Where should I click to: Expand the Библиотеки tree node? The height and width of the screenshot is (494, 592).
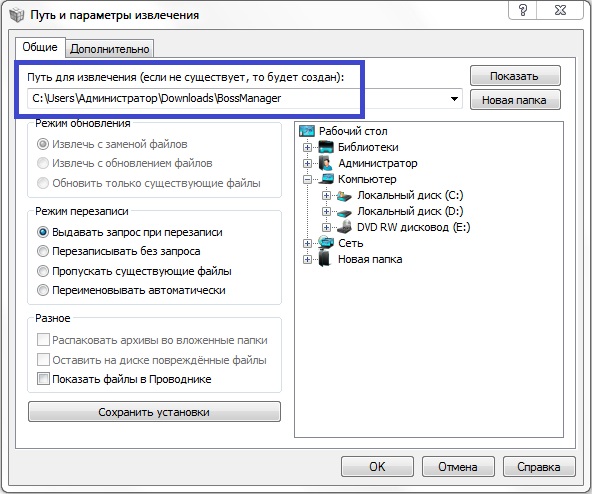pyautogui.click(x=307, y=147)
